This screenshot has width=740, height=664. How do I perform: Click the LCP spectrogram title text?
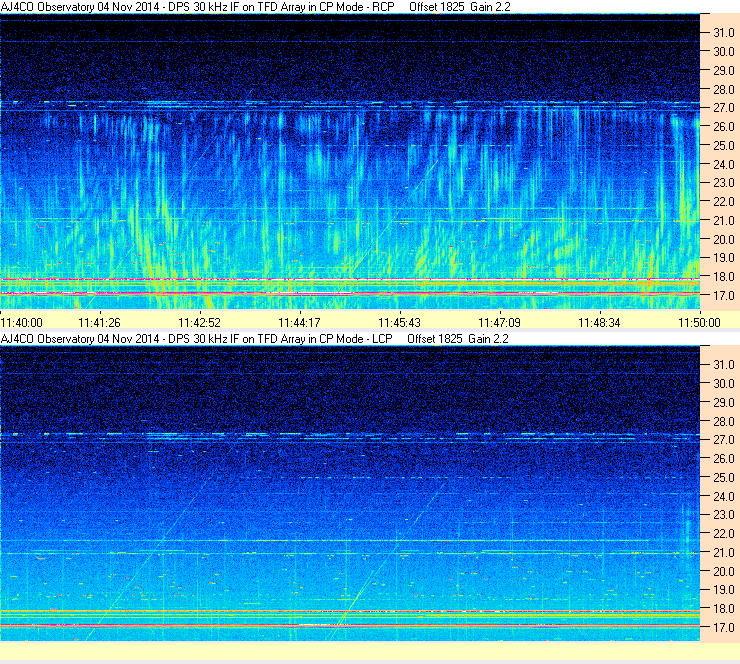tap(197, 339)
